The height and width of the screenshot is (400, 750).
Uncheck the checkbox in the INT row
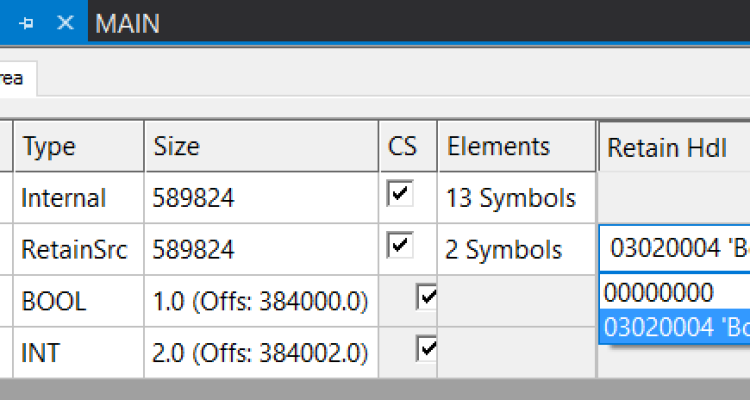pyautogui.click(x=427, y=349)
